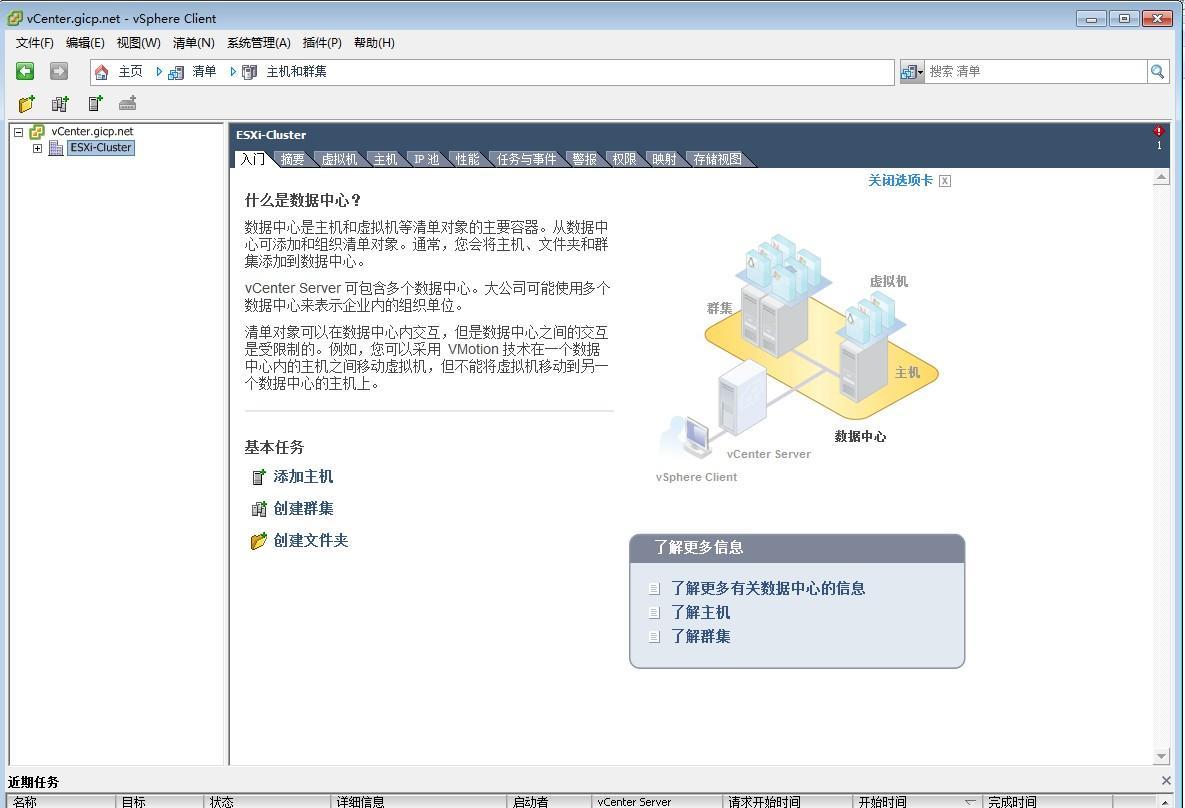Click the 关闭选项卡 link
Screen dimensions: 1185x808
[900, 181]
